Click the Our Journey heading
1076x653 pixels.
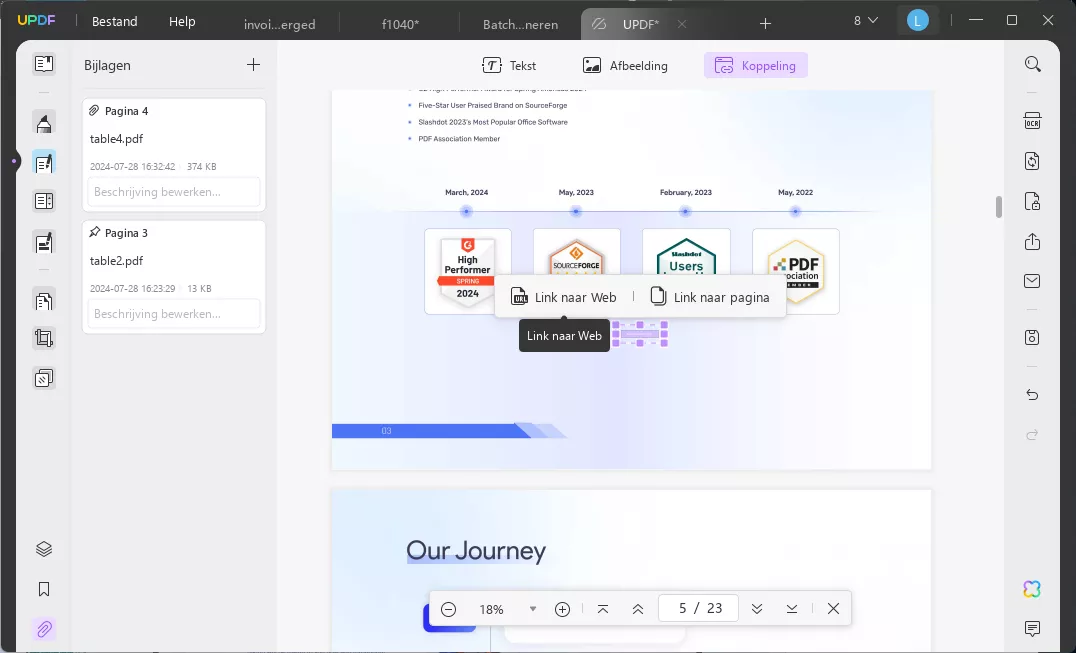(476, 551)
